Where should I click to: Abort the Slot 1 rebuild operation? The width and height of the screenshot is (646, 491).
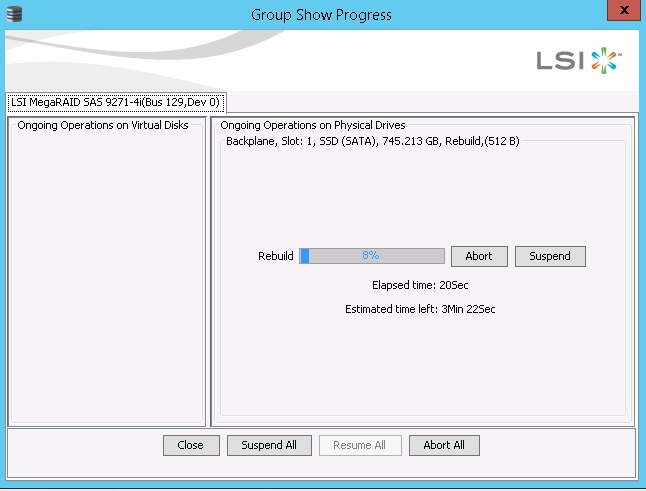[479, 256]
